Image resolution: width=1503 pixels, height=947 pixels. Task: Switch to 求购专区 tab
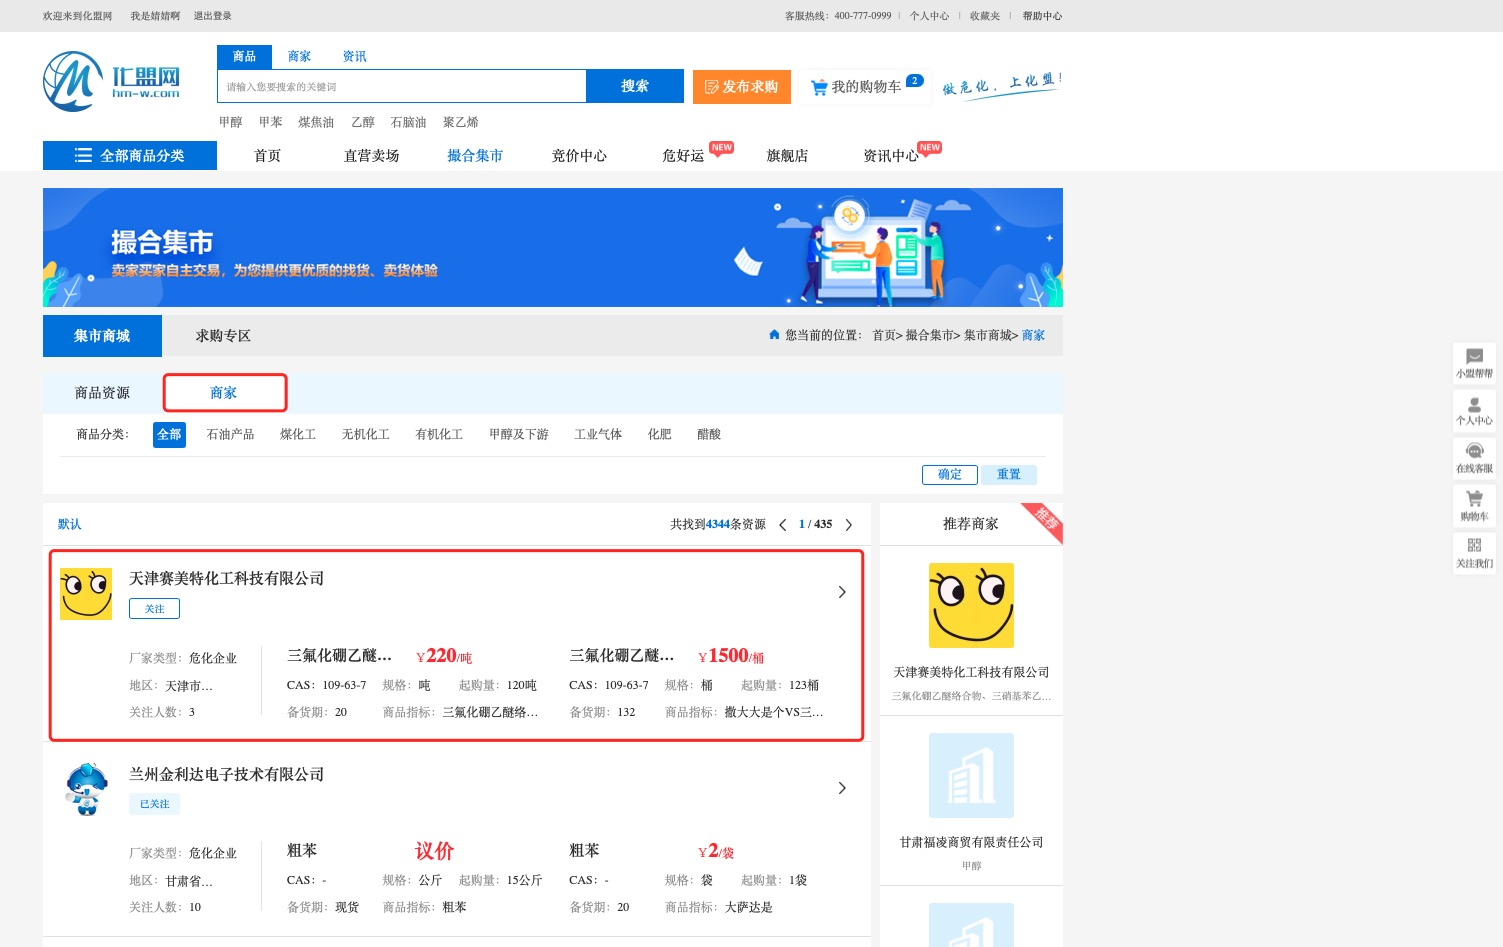pyautogui.click(x=224, y=336)
